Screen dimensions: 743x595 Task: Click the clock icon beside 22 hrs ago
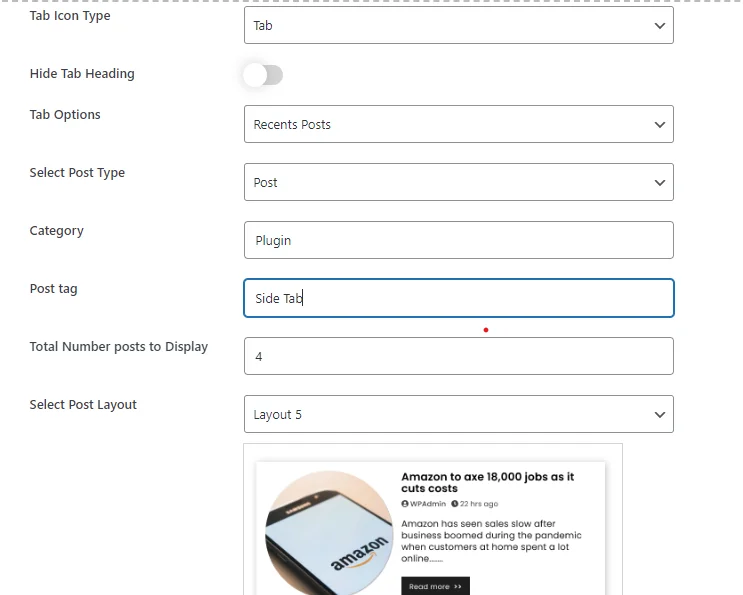[454, 504]
